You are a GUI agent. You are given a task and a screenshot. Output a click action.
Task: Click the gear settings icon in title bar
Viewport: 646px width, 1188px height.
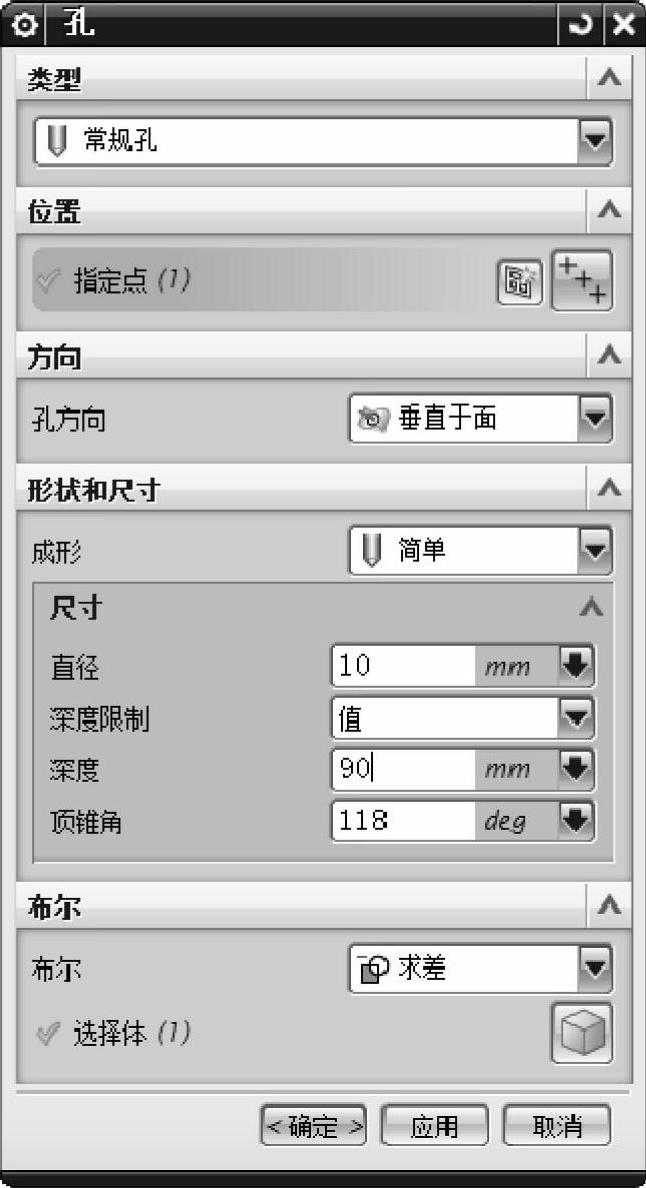pos(23,23)
